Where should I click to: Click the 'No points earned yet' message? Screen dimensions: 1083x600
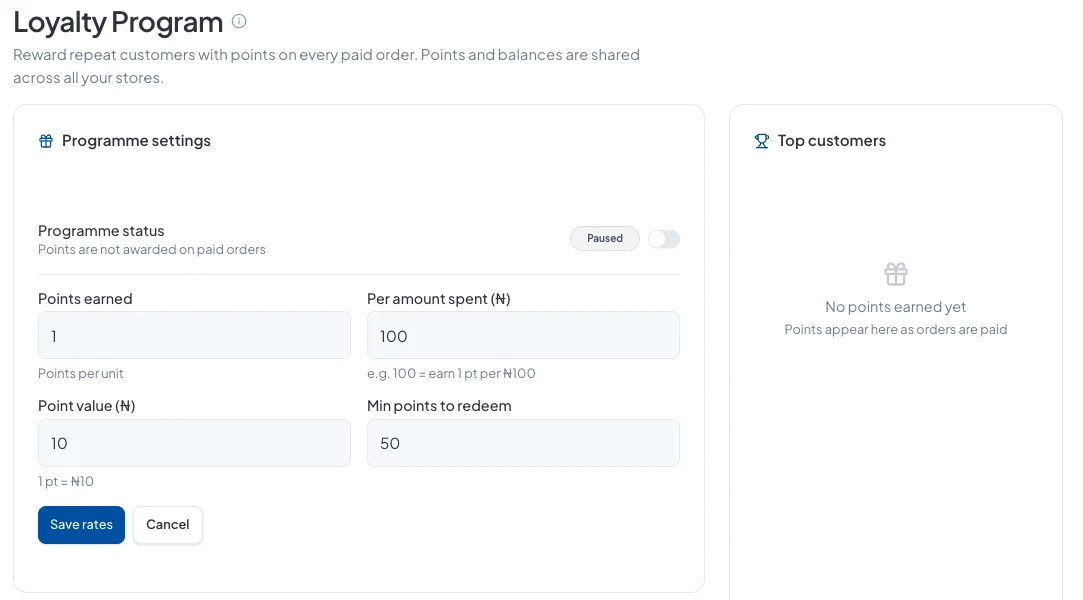[896, 307]
